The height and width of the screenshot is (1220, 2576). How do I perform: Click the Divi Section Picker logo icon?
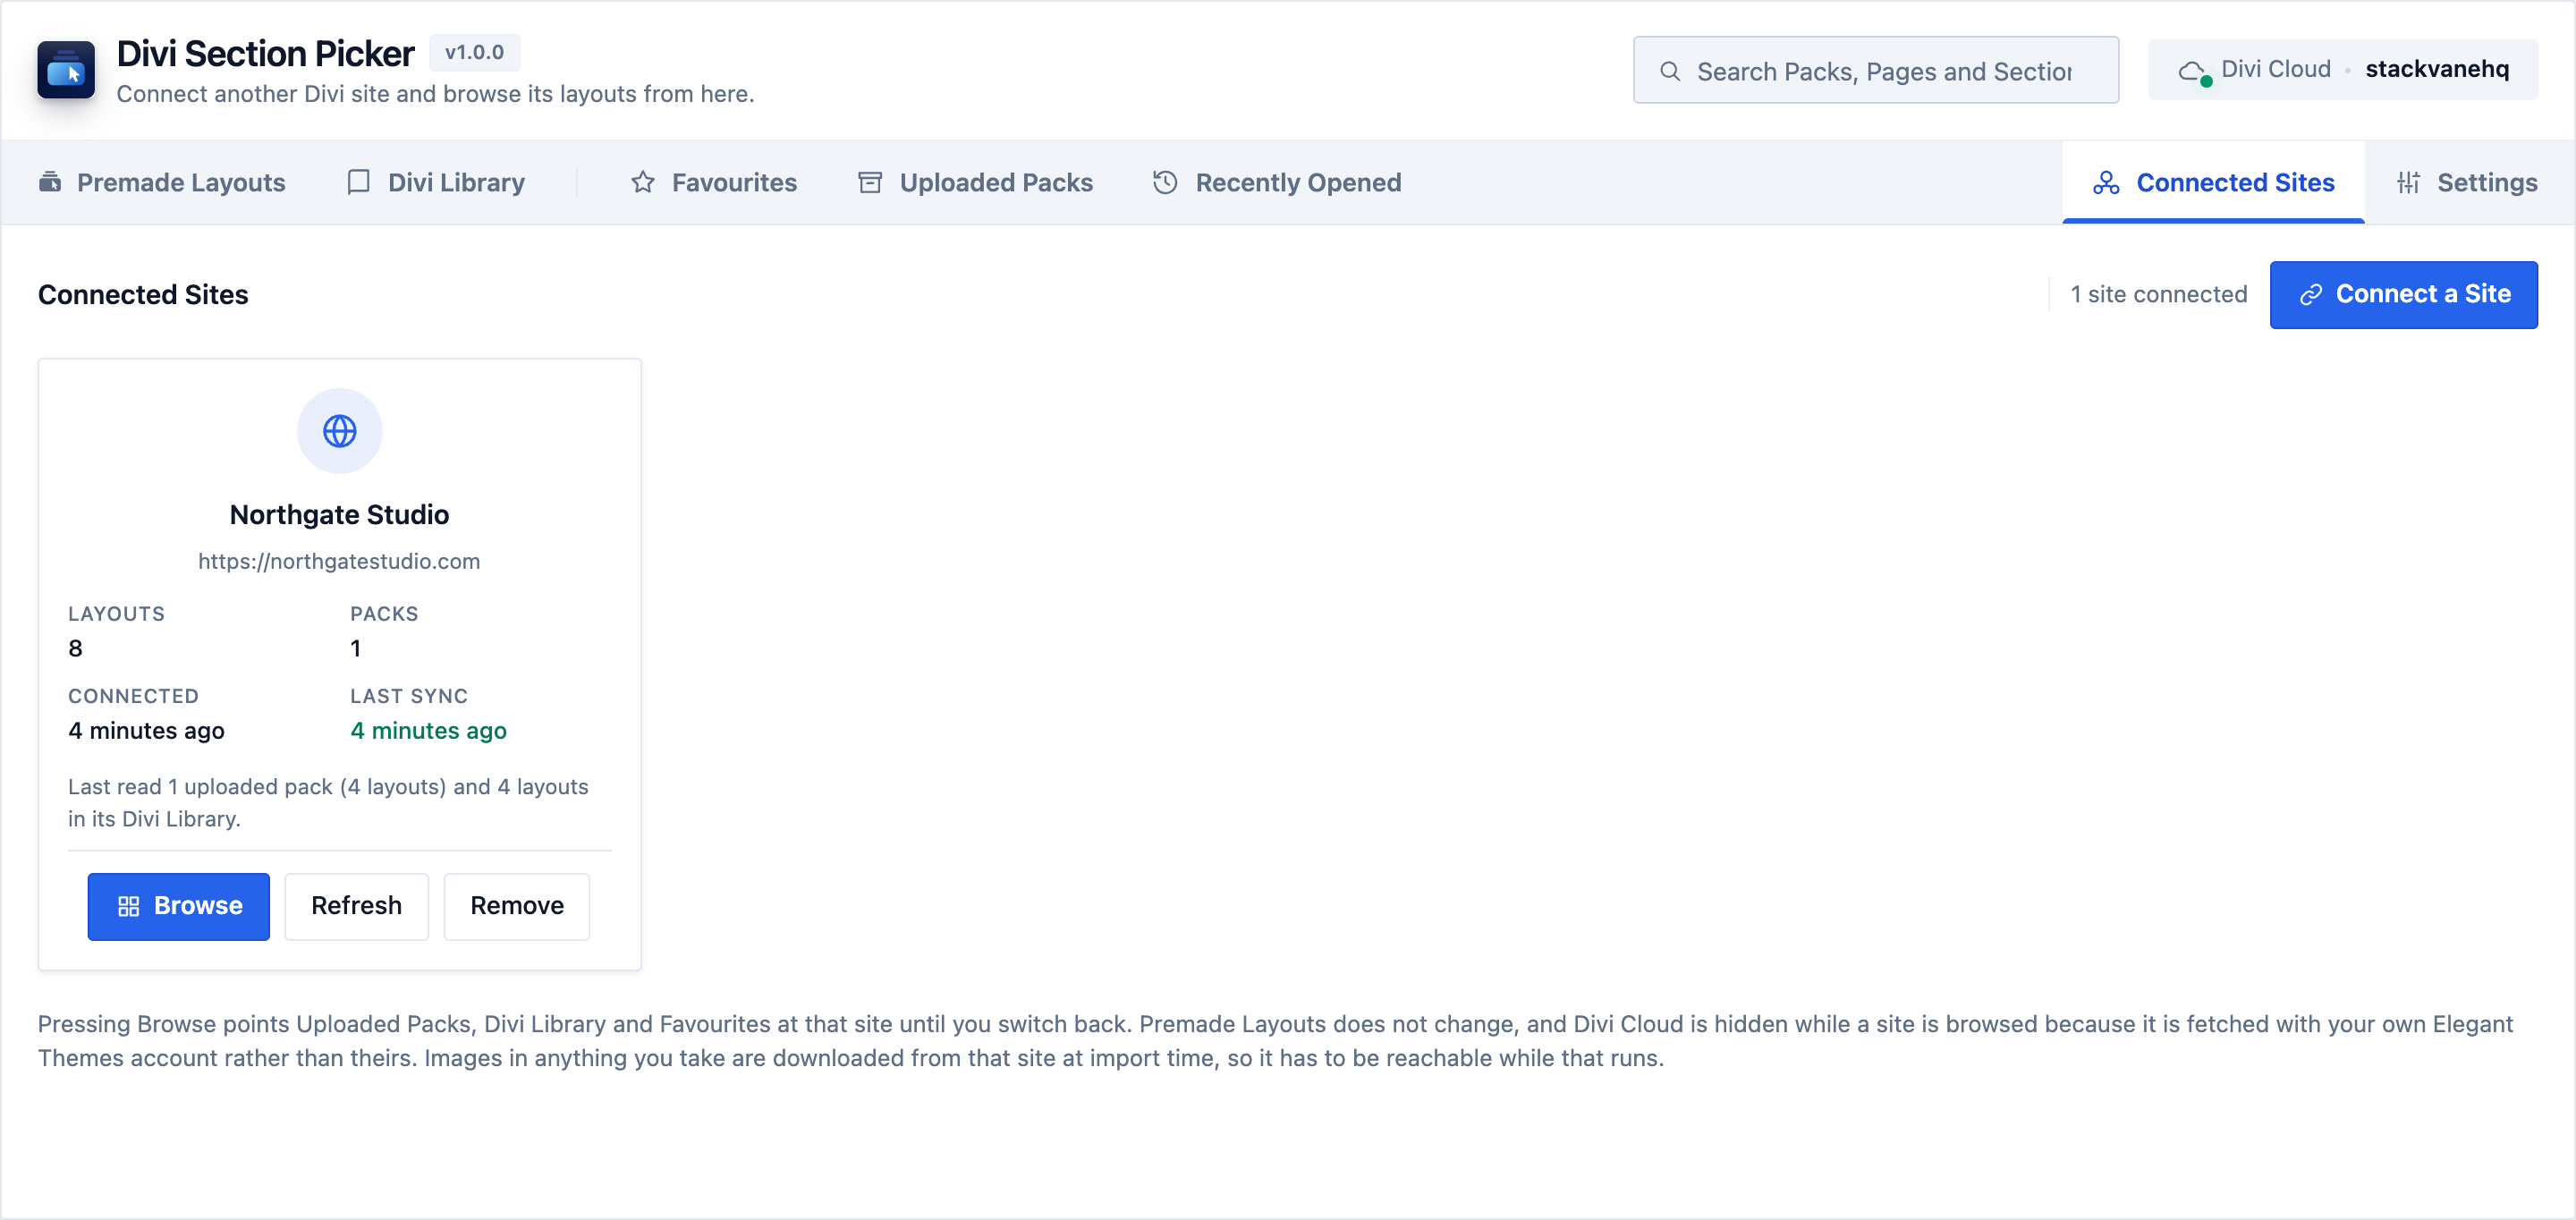click(66, 70)
